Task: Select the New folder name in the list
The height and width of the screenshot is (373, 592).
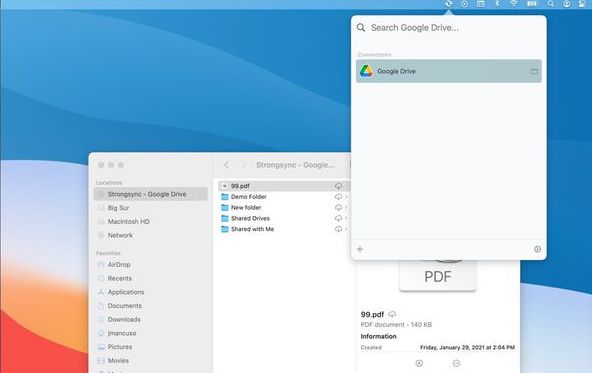Action: click(x=246, y=208)
